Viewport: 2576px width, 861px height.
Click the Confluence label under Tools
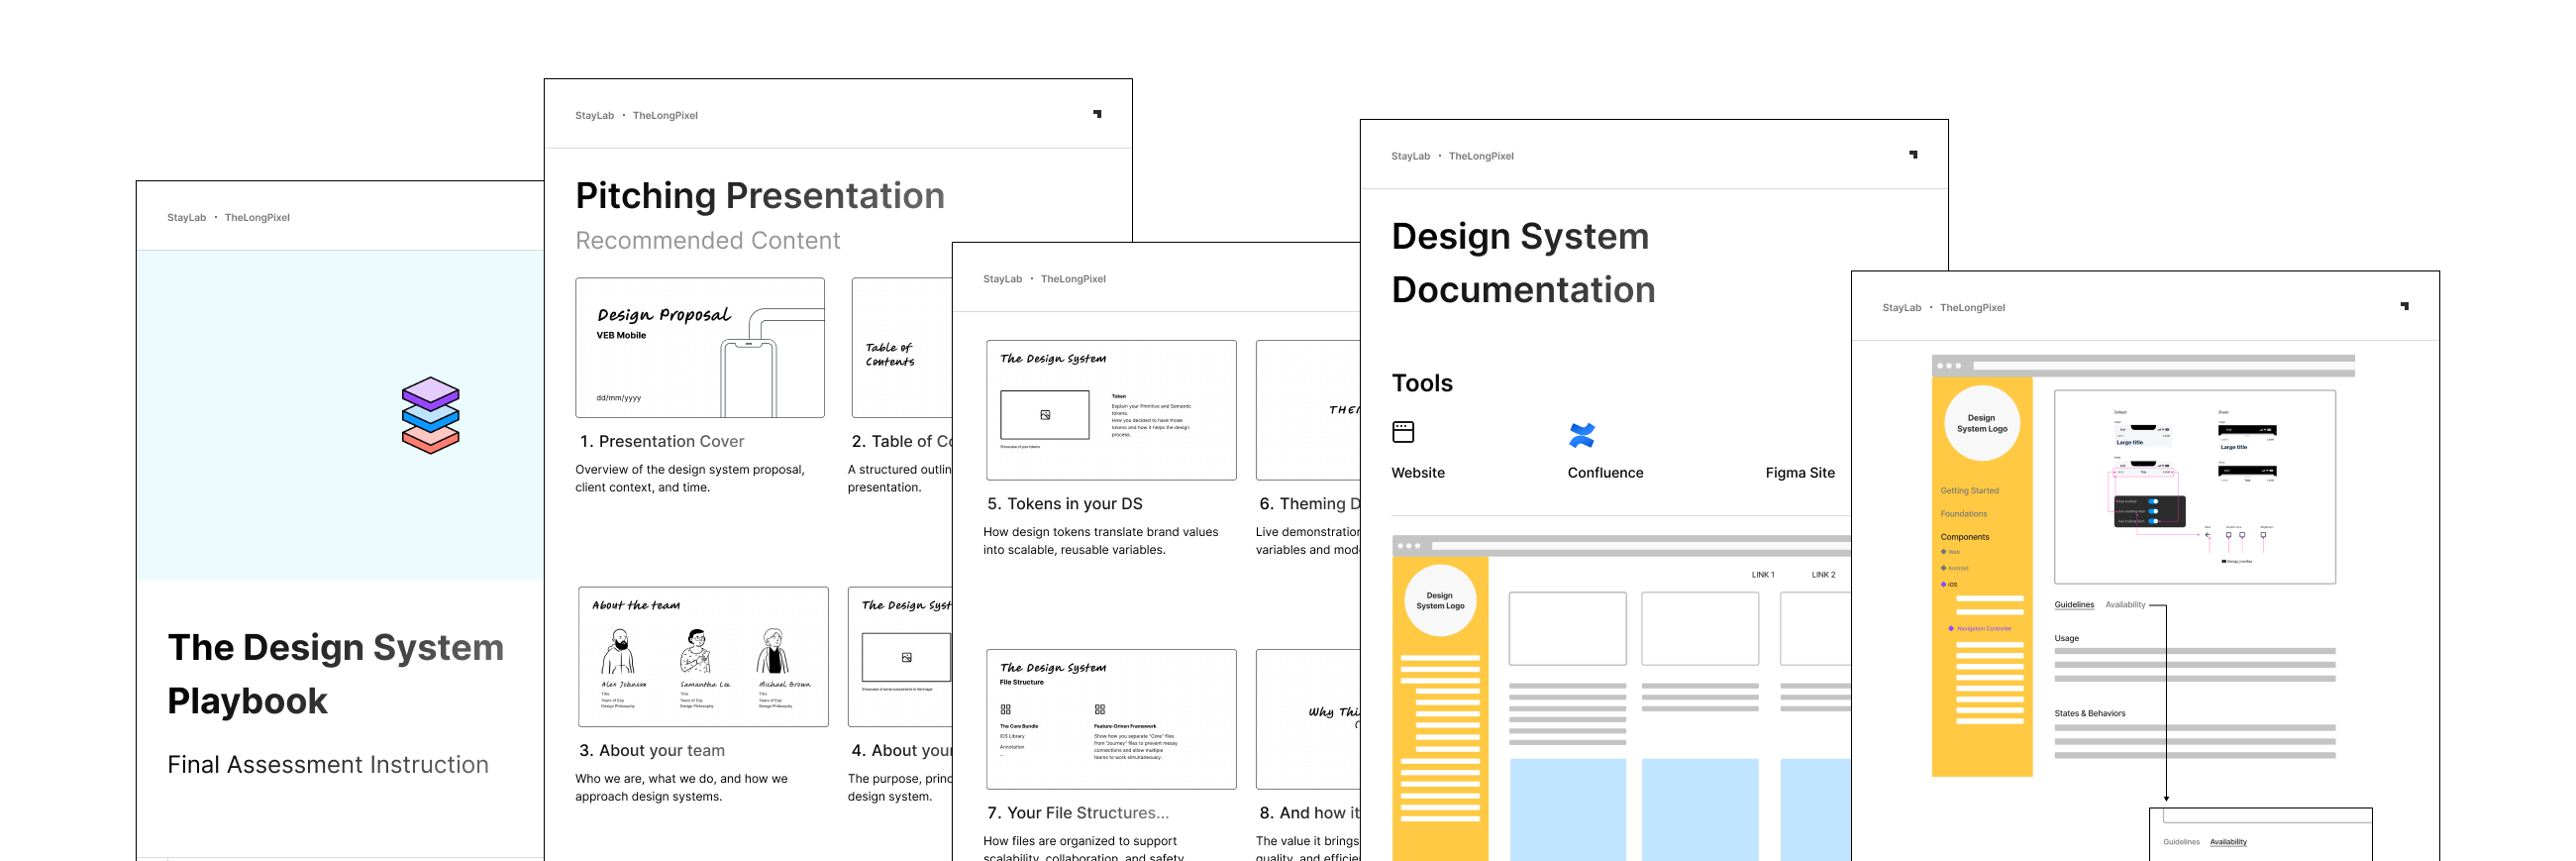[x=1604, y=473]
